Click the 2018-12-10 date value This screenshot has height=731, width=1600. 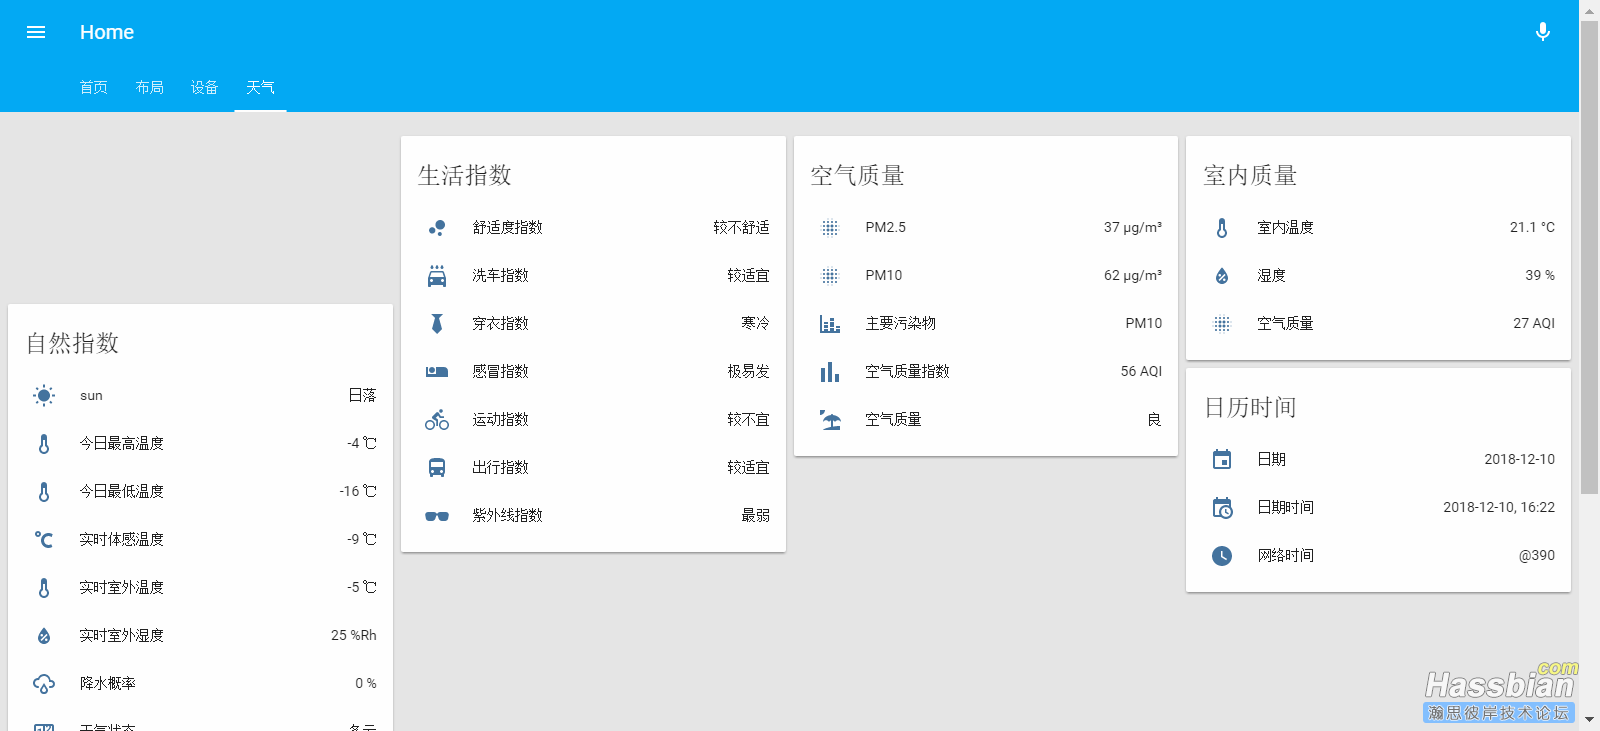click(1519, 460)
